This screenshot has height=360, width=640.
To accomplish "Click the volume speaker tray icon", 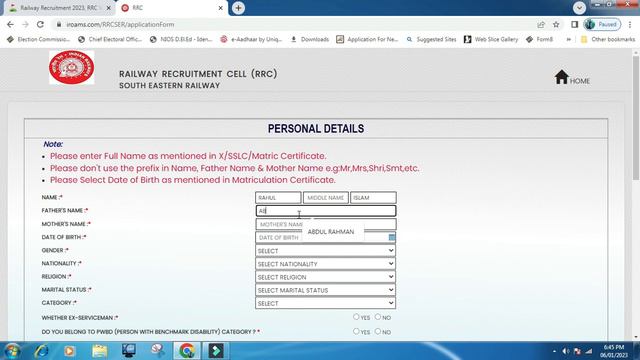I will click(566, 351).
